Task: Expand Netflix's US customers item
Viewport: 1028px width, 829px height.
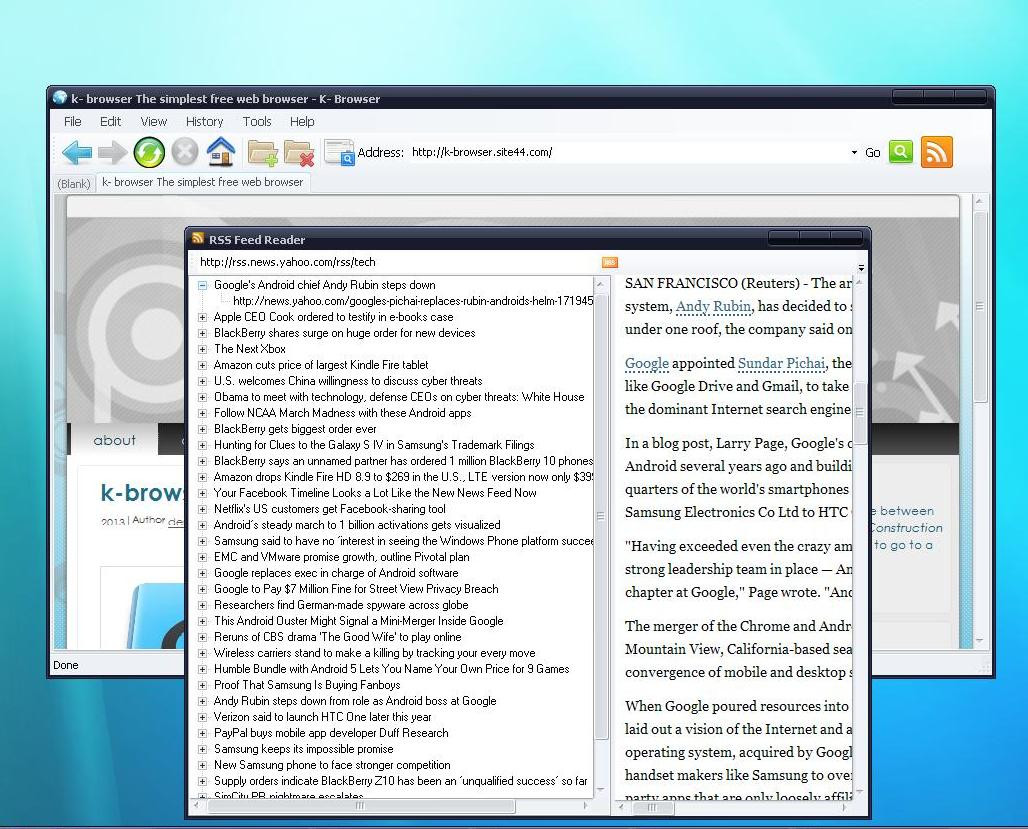Action: point(203,510)
